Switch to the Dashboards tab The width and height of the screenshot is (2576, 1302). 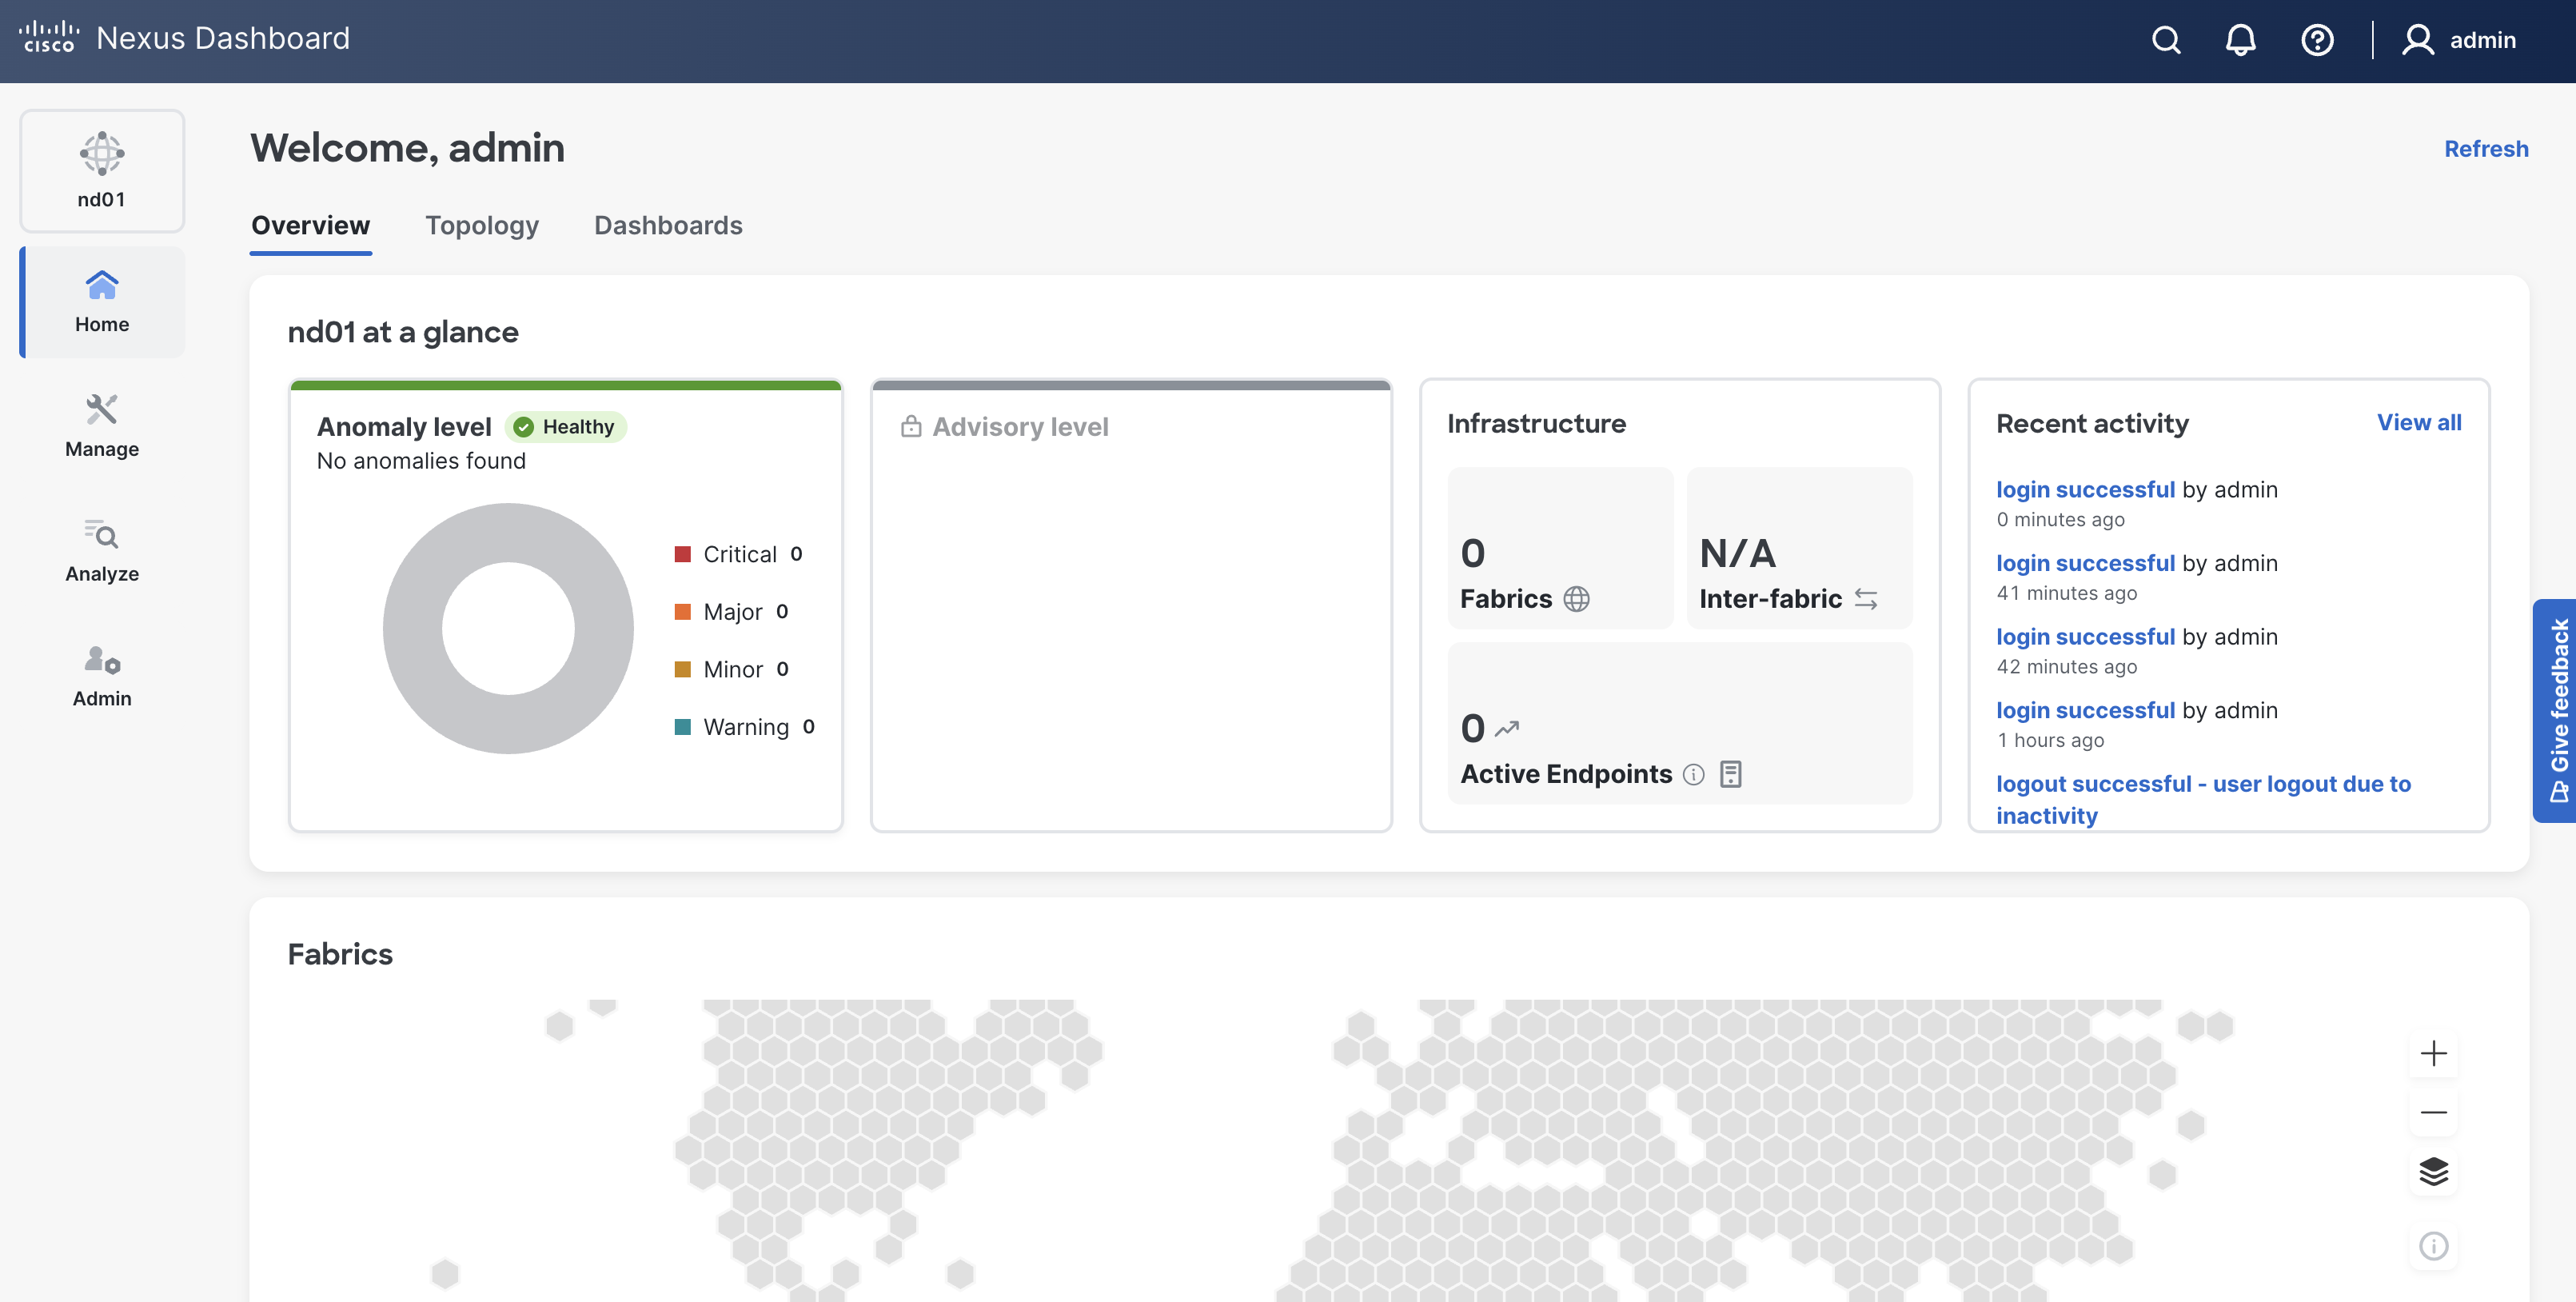pyautogui.click(x=668, y=225)
